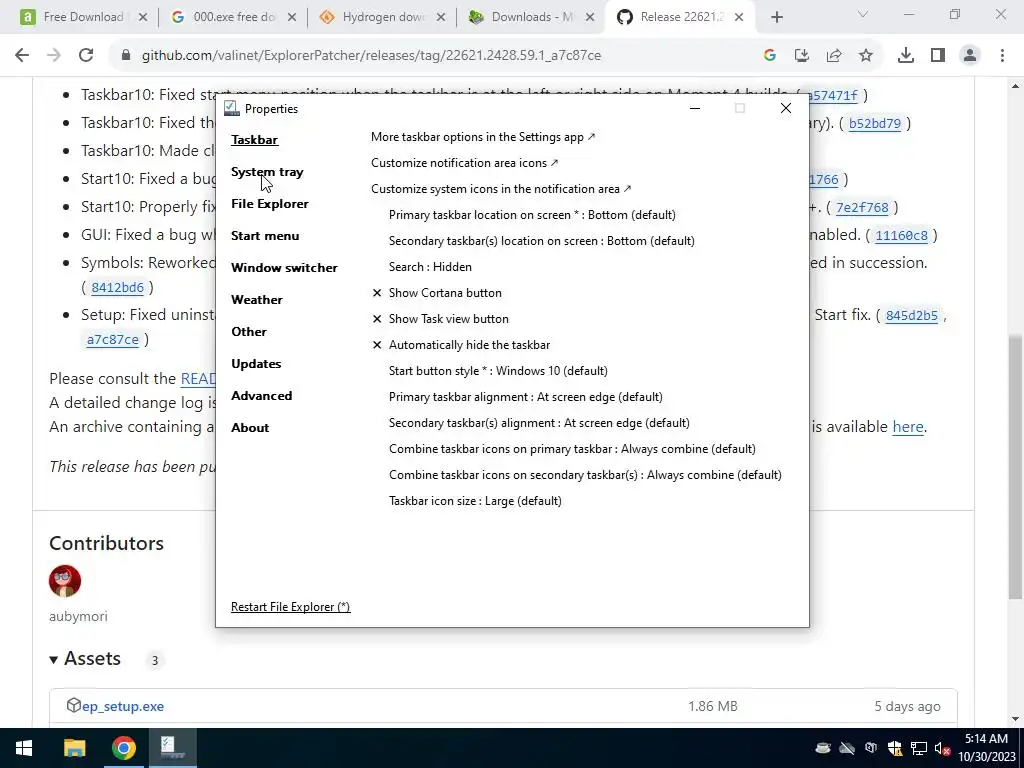
Task: Open commit link a7c87ce
Action: point(112,340)
